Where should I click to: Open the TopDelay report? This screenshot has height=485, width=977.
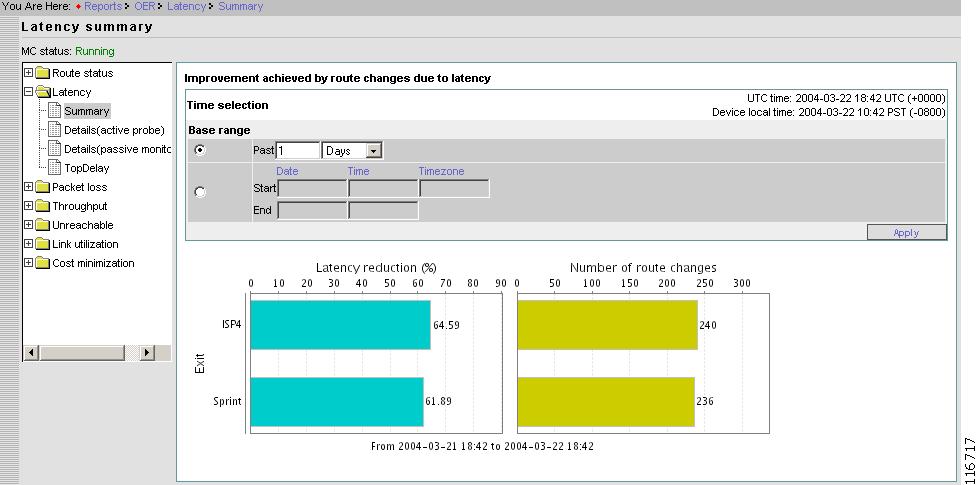(87, 168)
